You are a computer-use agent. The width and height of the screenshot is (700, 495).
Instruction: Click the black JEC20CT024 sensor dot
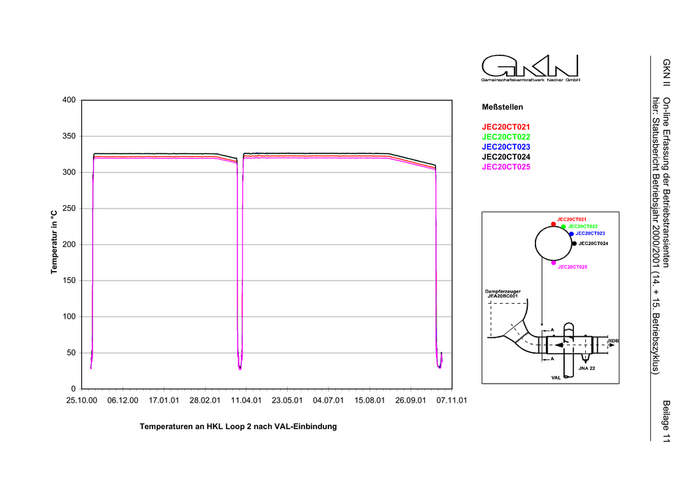(573, 243)
